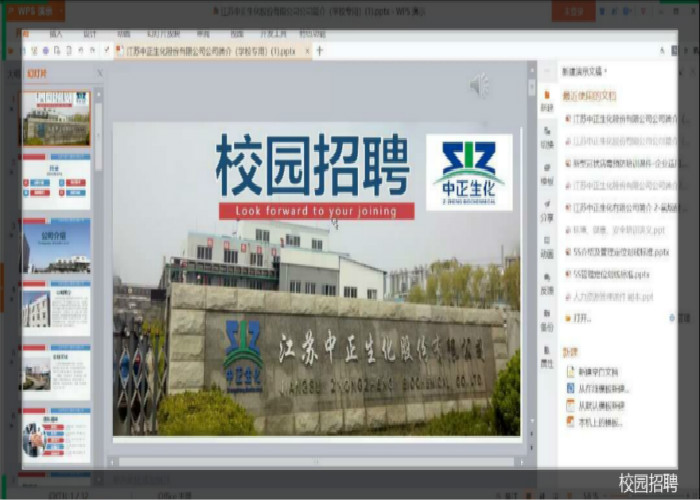700x500 pixels.
Task: Open the 视图 (View) ribbon tab
Action: 237,34
